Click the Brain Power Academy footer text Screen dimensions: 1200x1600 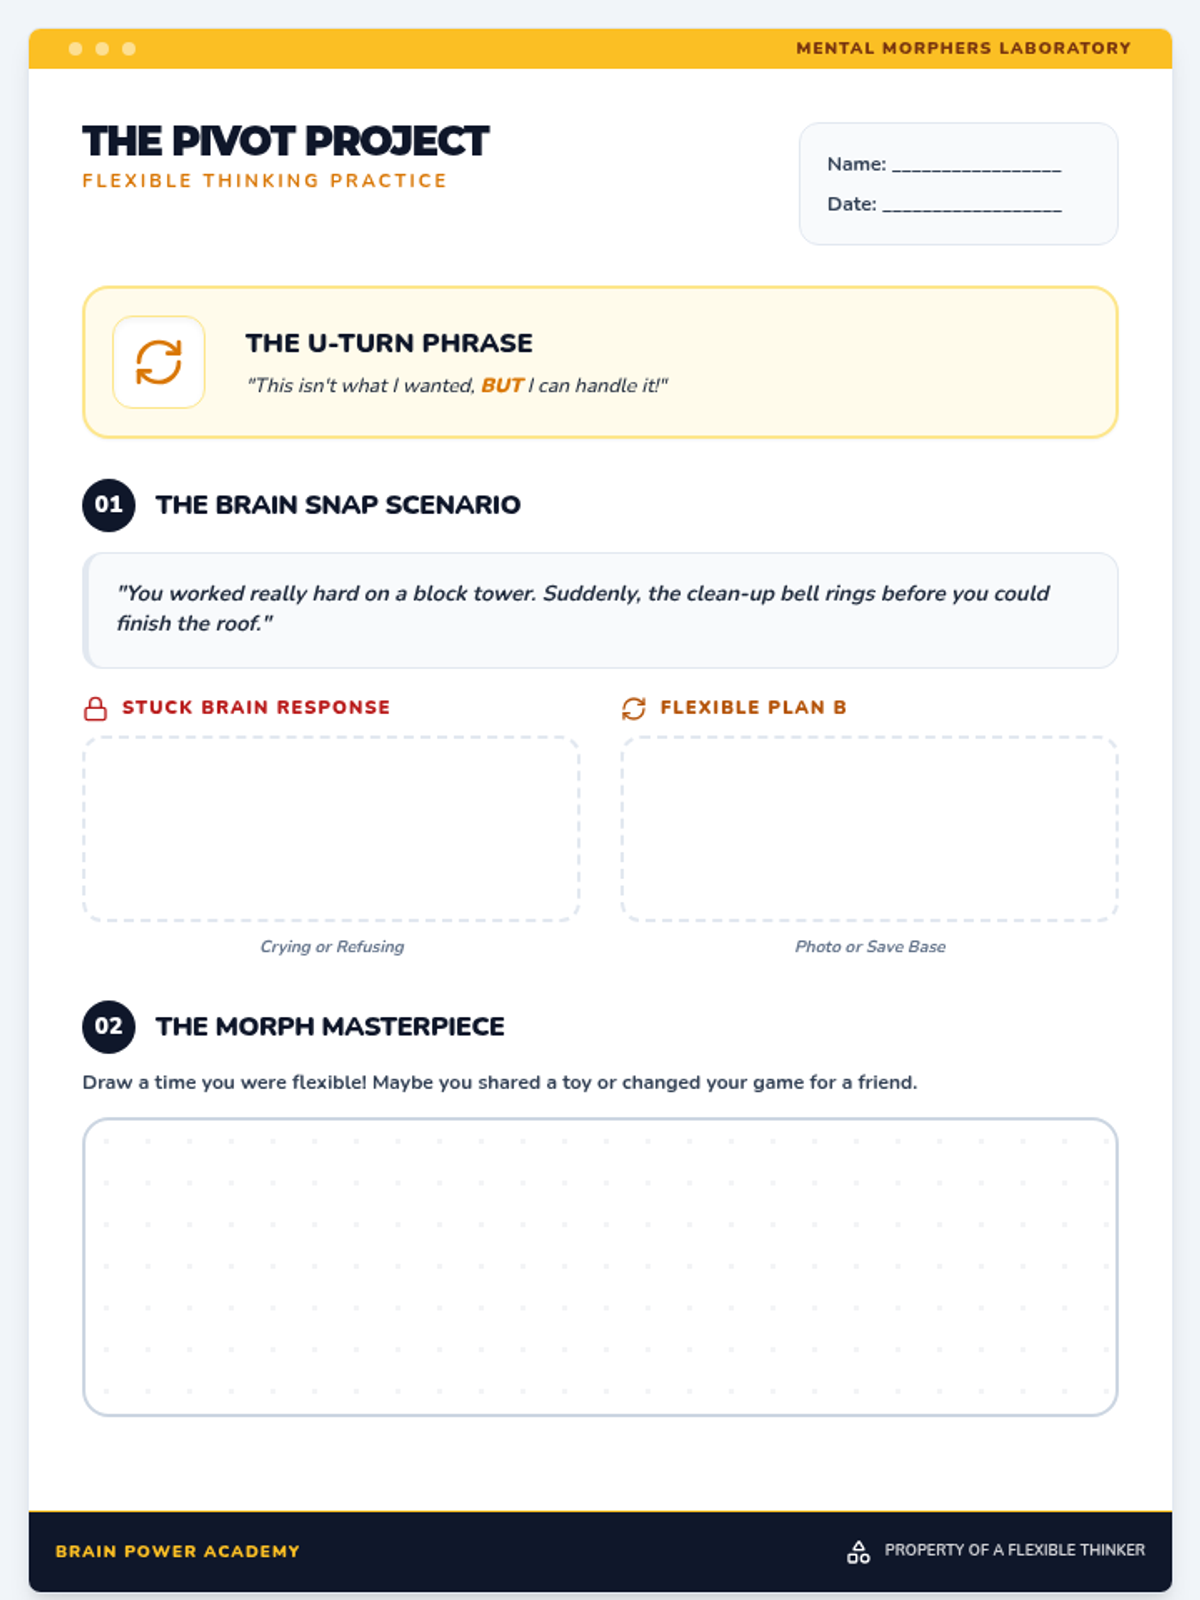[178, 1551]
